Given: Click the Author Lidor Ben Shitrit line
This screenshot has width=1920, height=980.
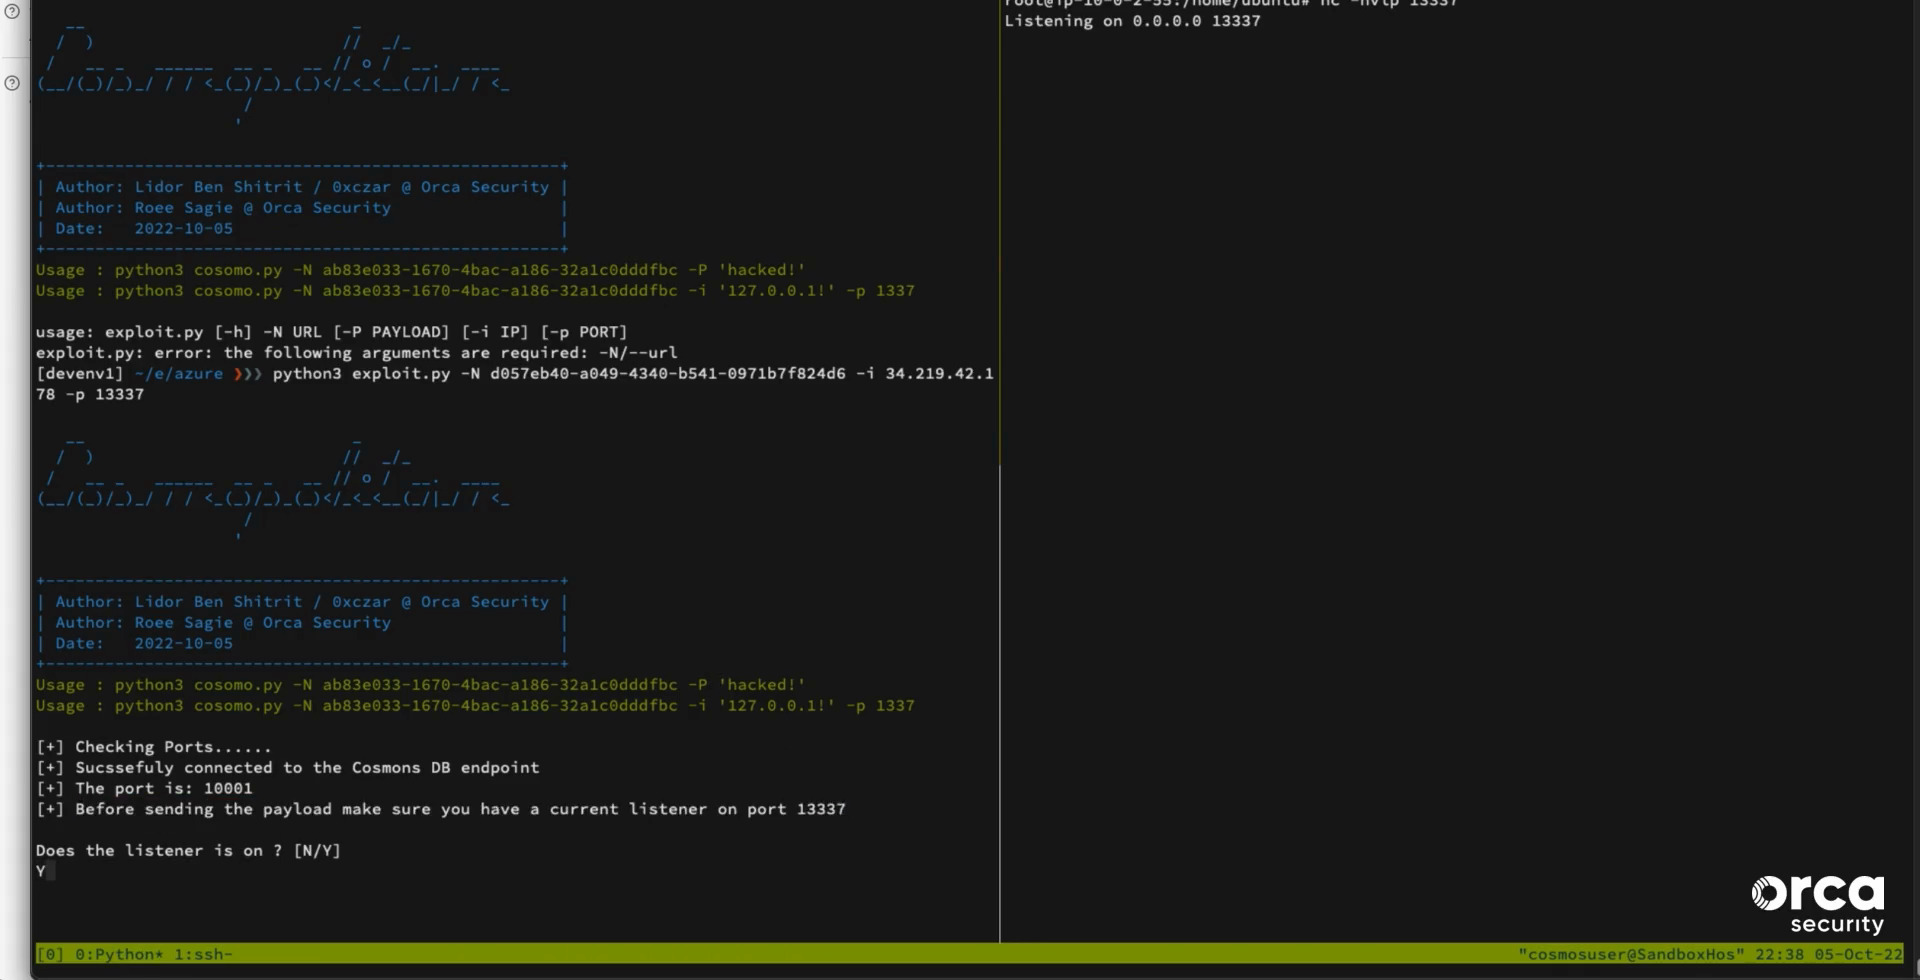Looking at the screenshot, I should tap(300, 186).
